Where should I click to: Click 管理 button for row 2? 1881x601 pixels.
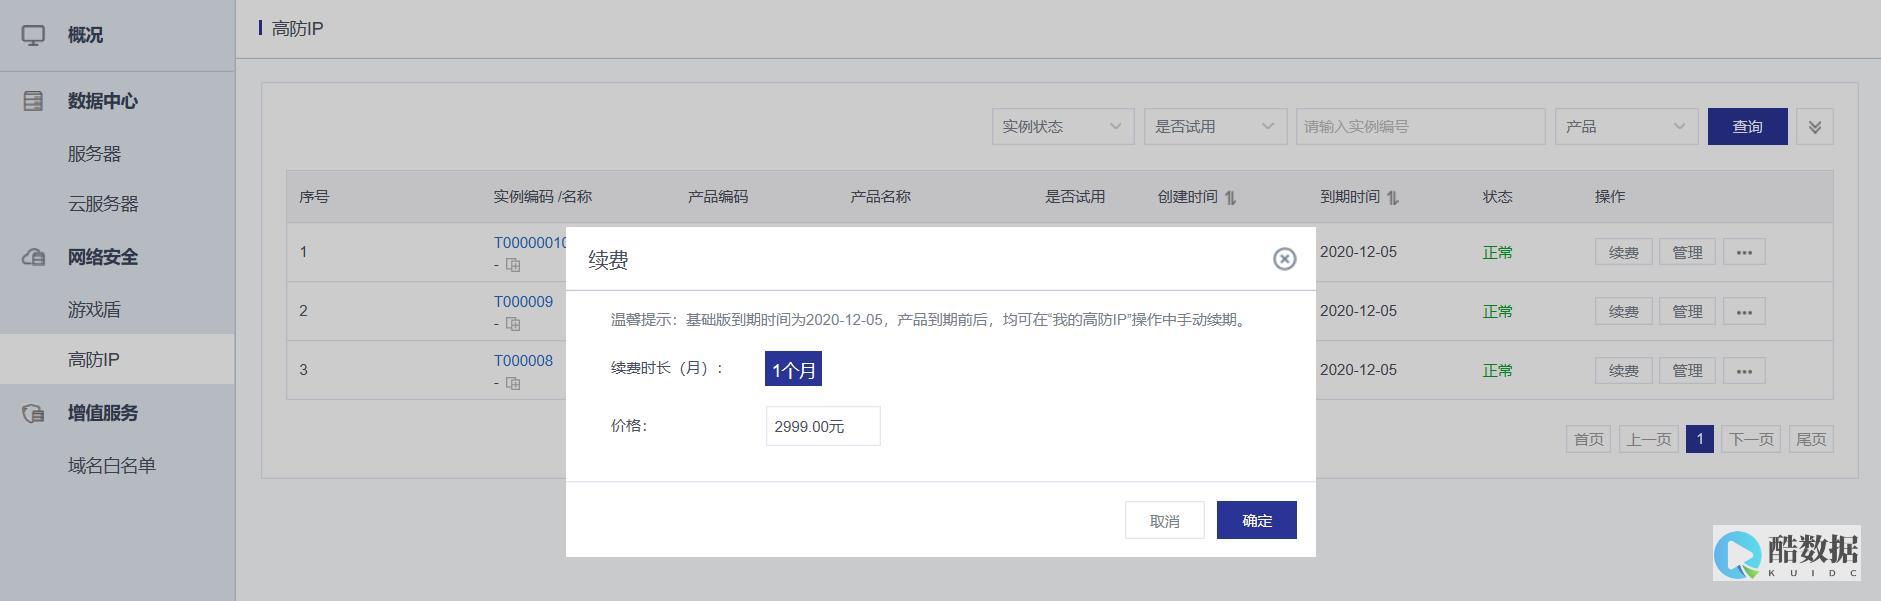(x=1687, y=311)
